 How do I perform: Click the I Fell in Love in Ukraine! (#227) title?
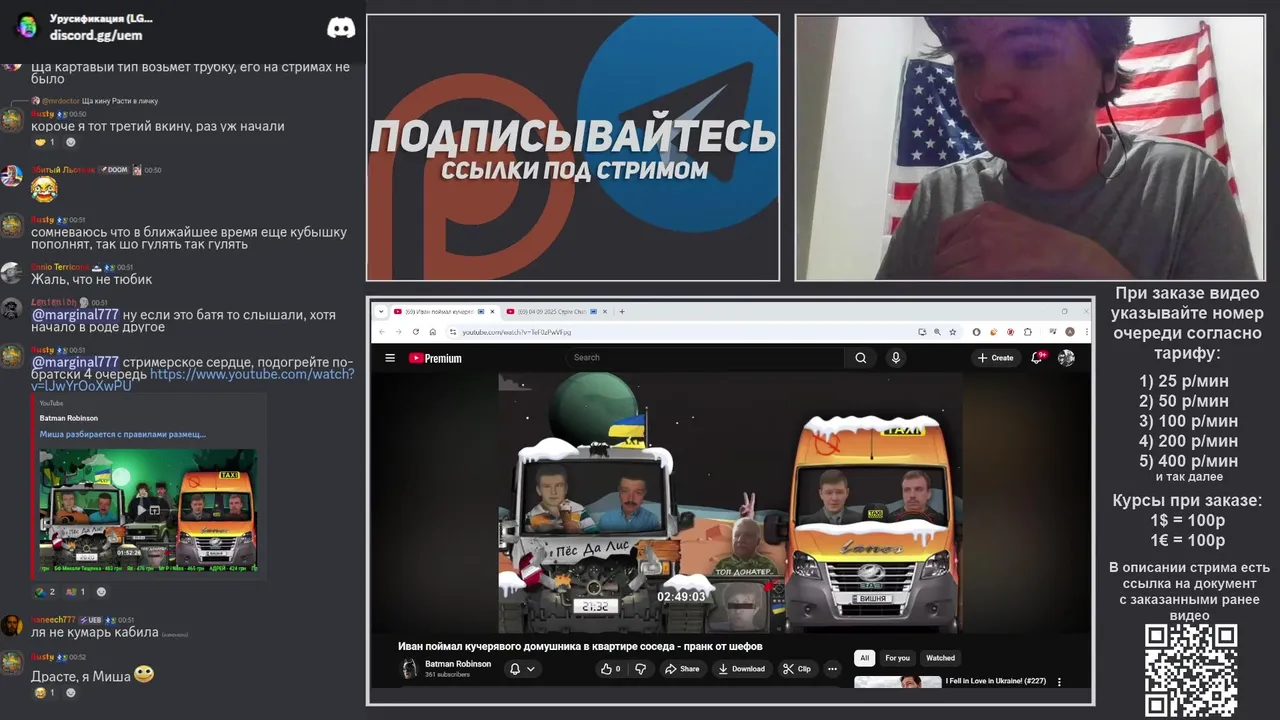tap(996, 681)
